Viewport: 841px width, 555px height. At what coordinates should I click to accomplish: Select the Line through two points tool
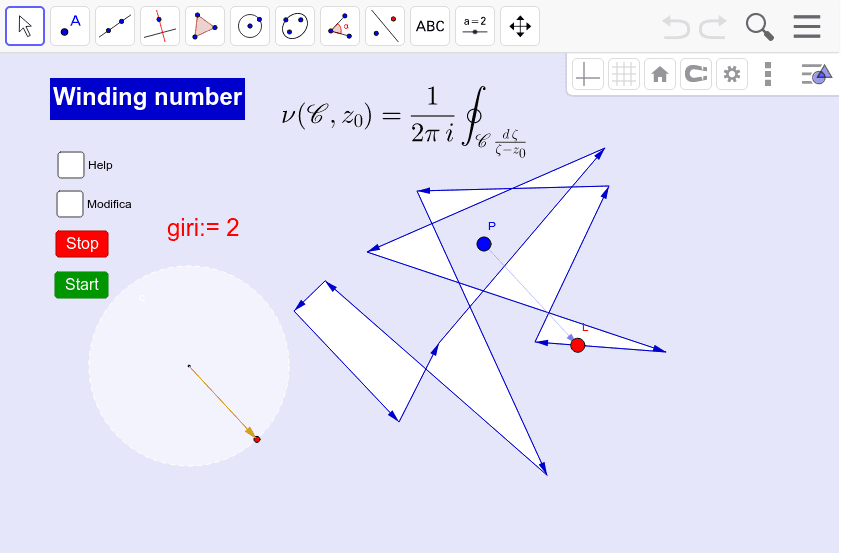point(115,26)
